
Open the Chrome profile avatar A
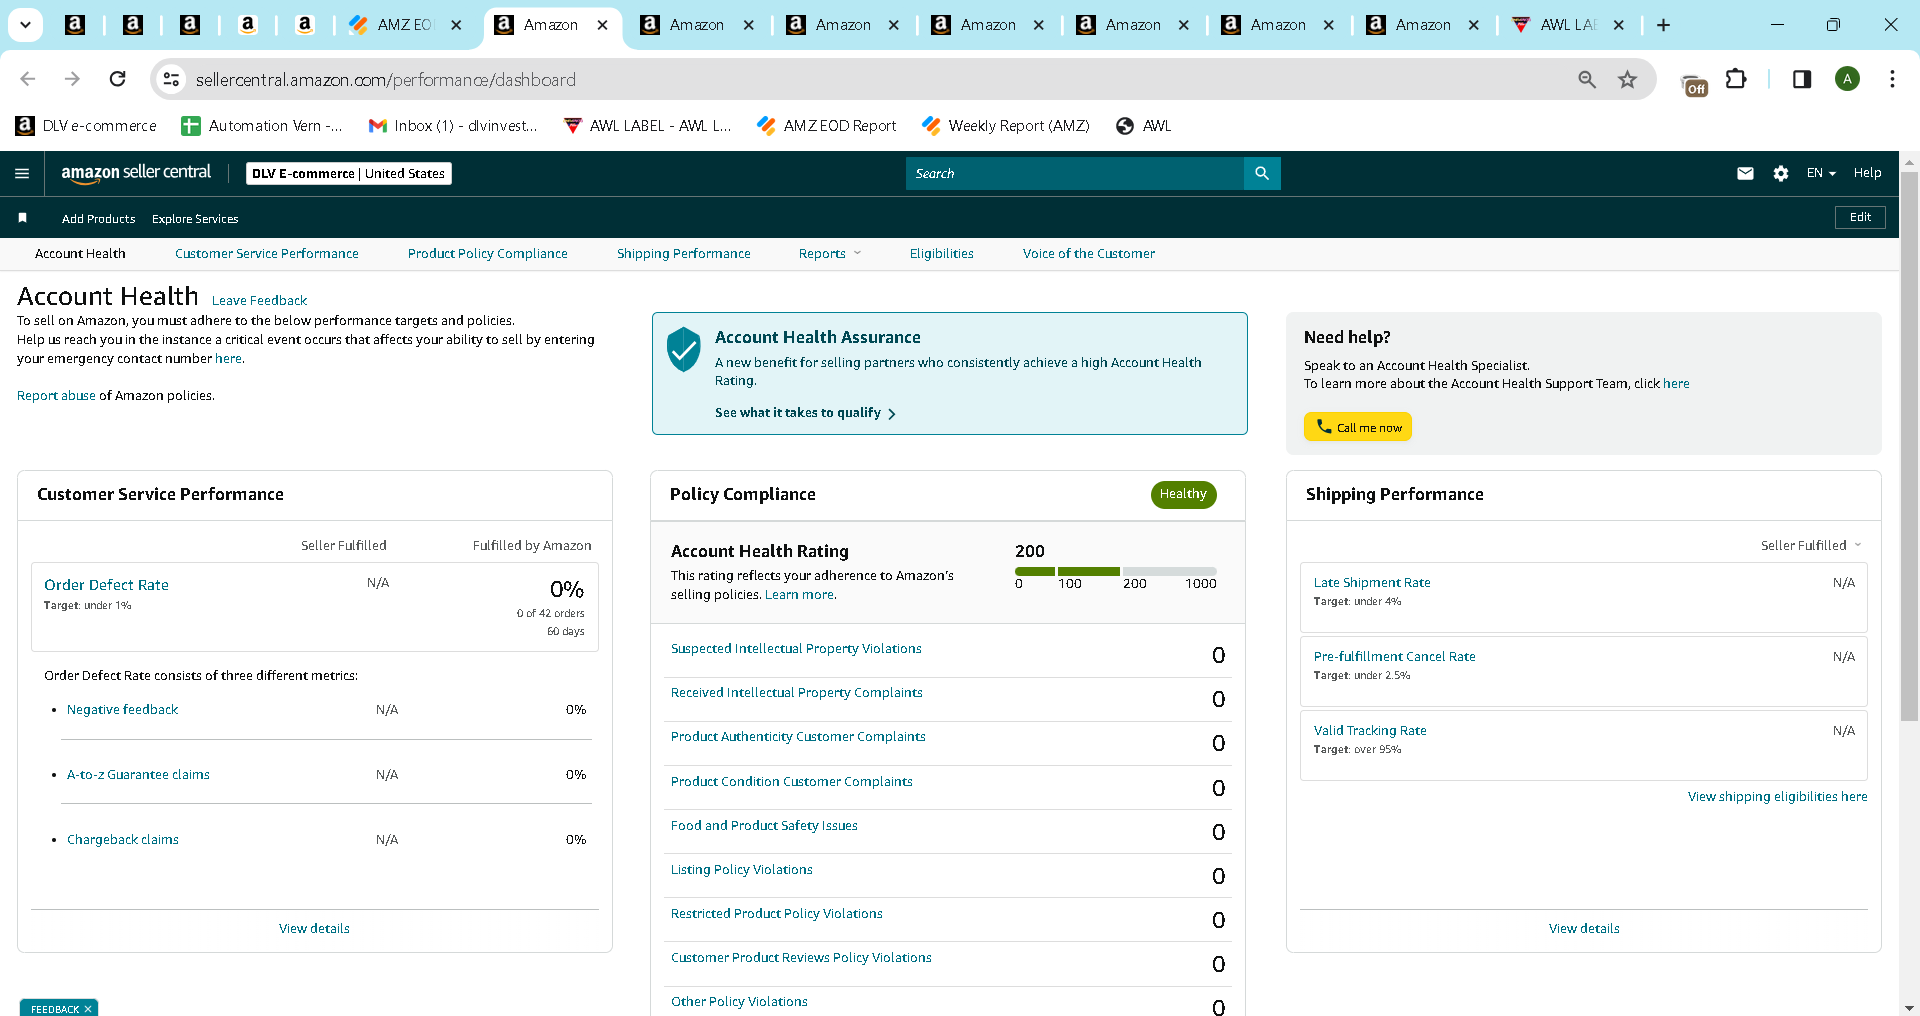click(x=1848, y=79)
